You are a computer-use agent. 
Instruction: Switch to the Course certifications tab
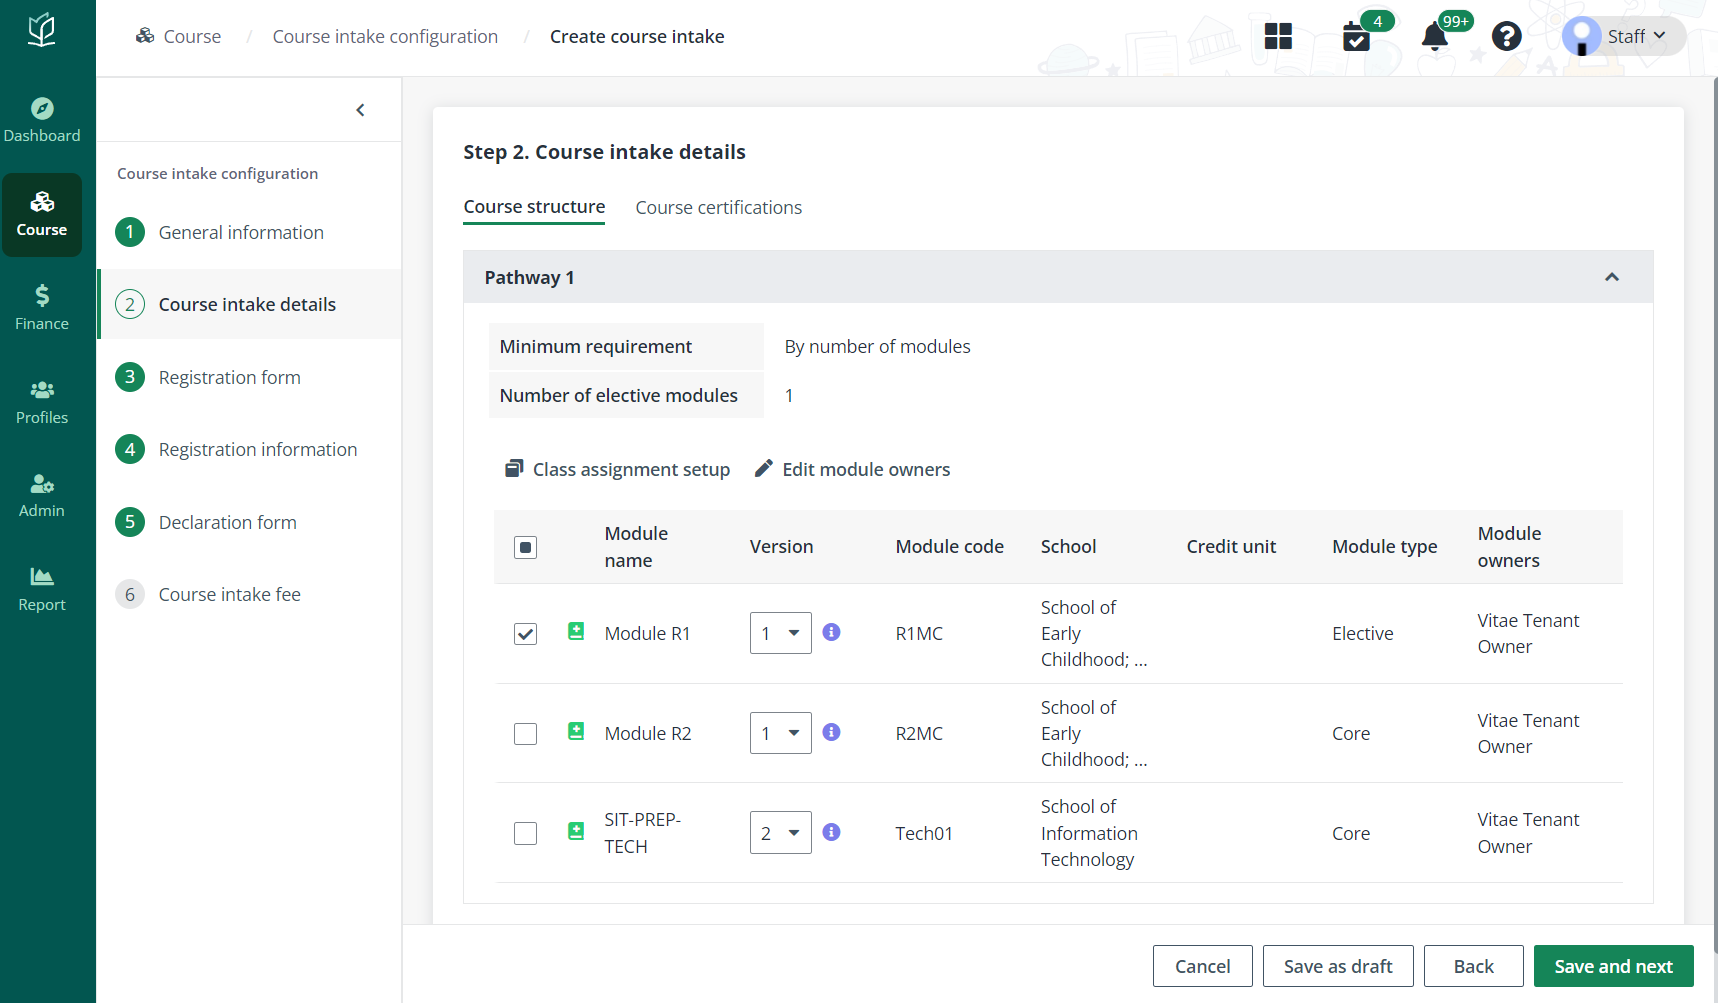[x=719, y=207]
